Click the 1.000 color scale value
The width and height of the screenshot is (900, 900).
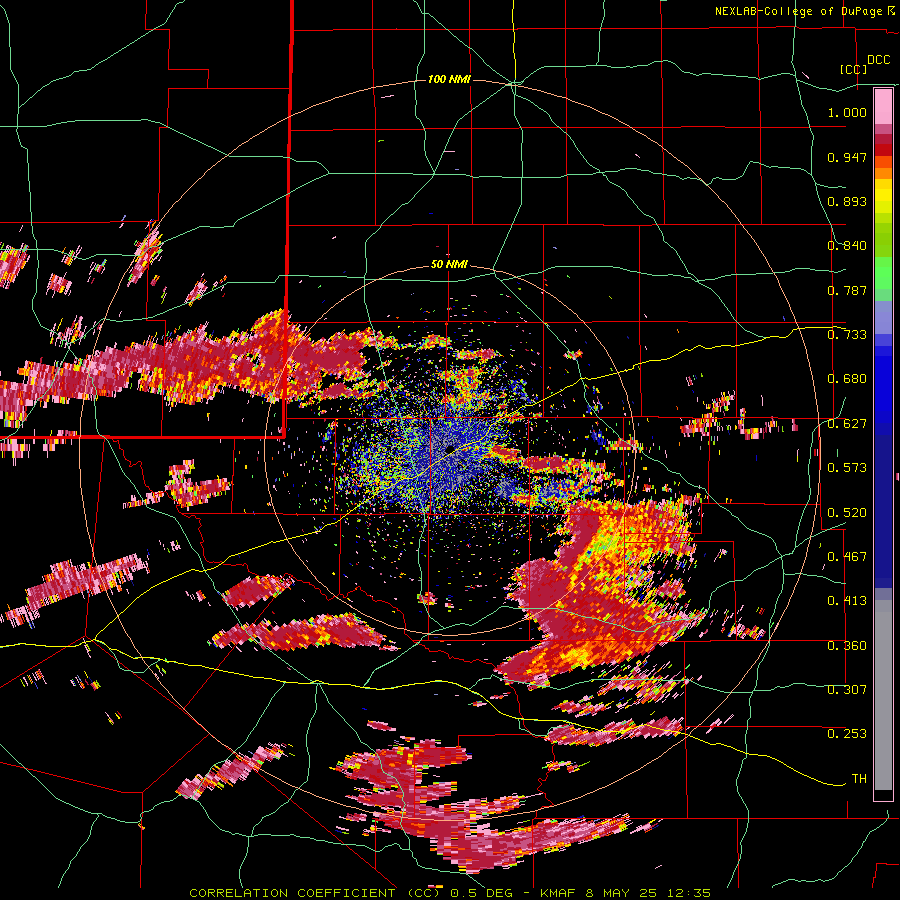point(847,112)
